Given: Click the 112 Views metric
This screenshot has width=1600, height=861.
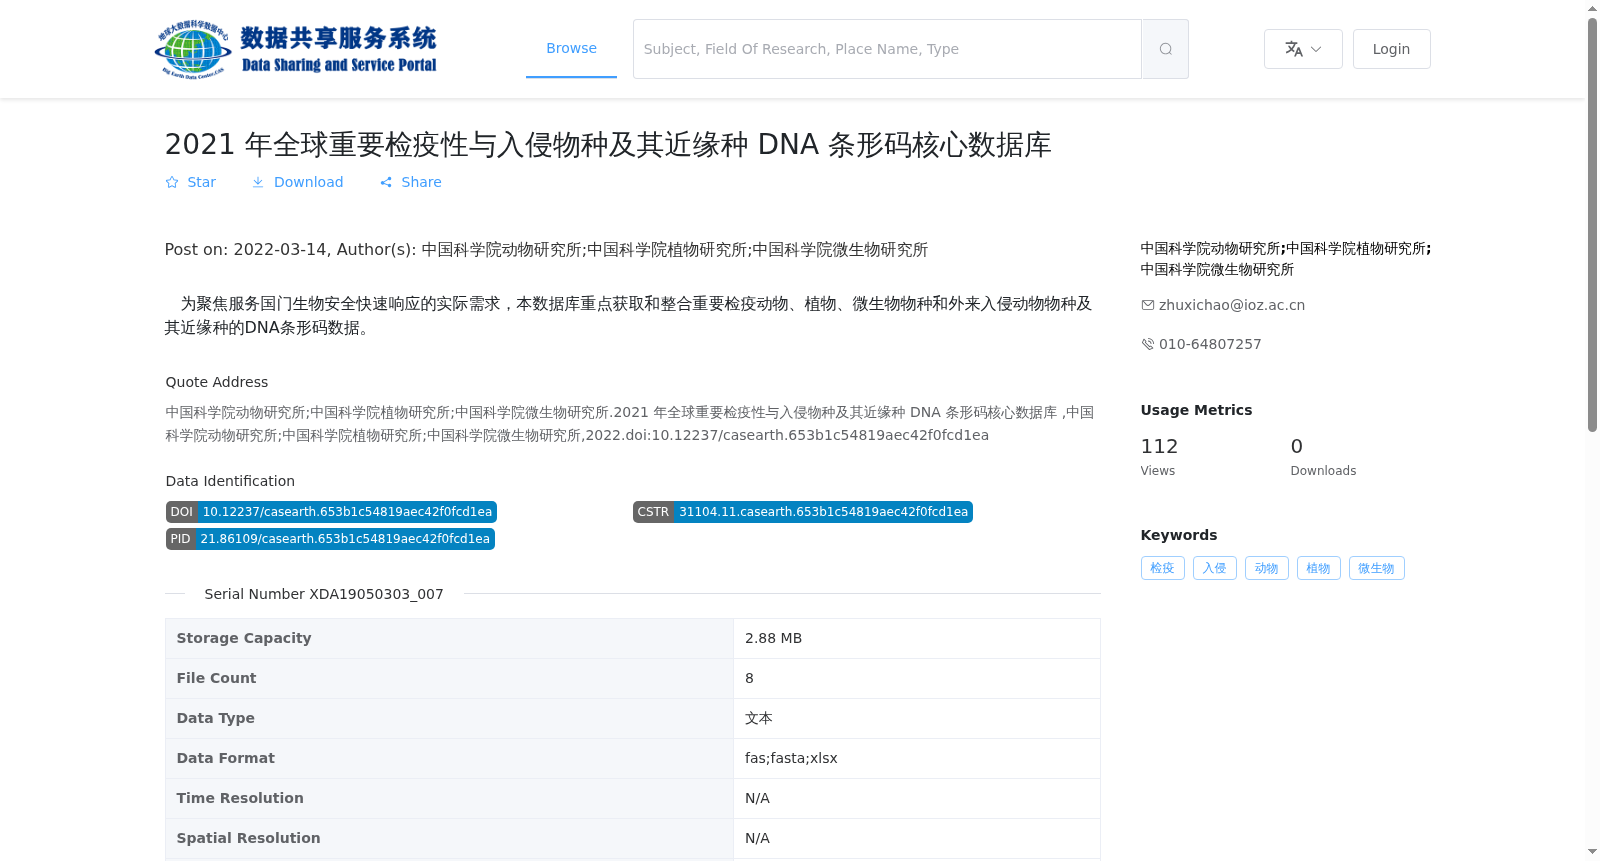Looking at the screenshot, I should pyautogui.click(x=1159, y=457).
